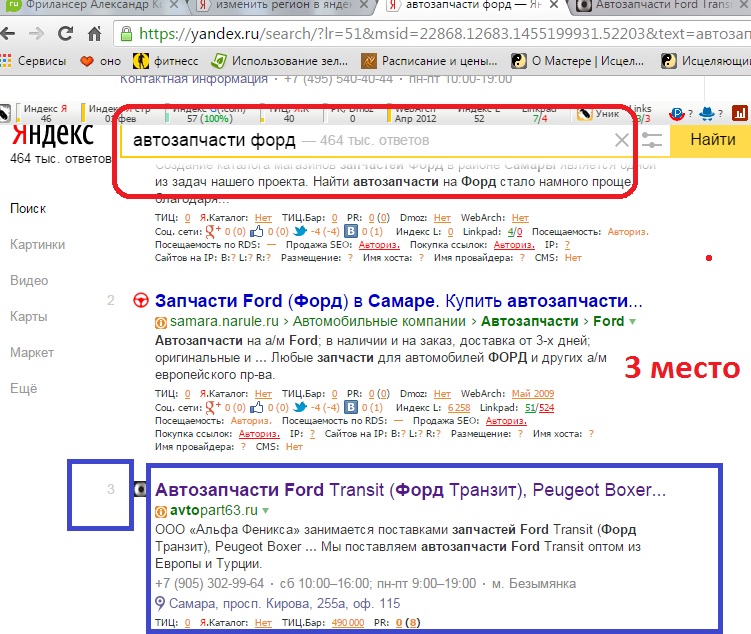Click RDS bar chart icon at far right
751x634 pixels.
point(740,113)
